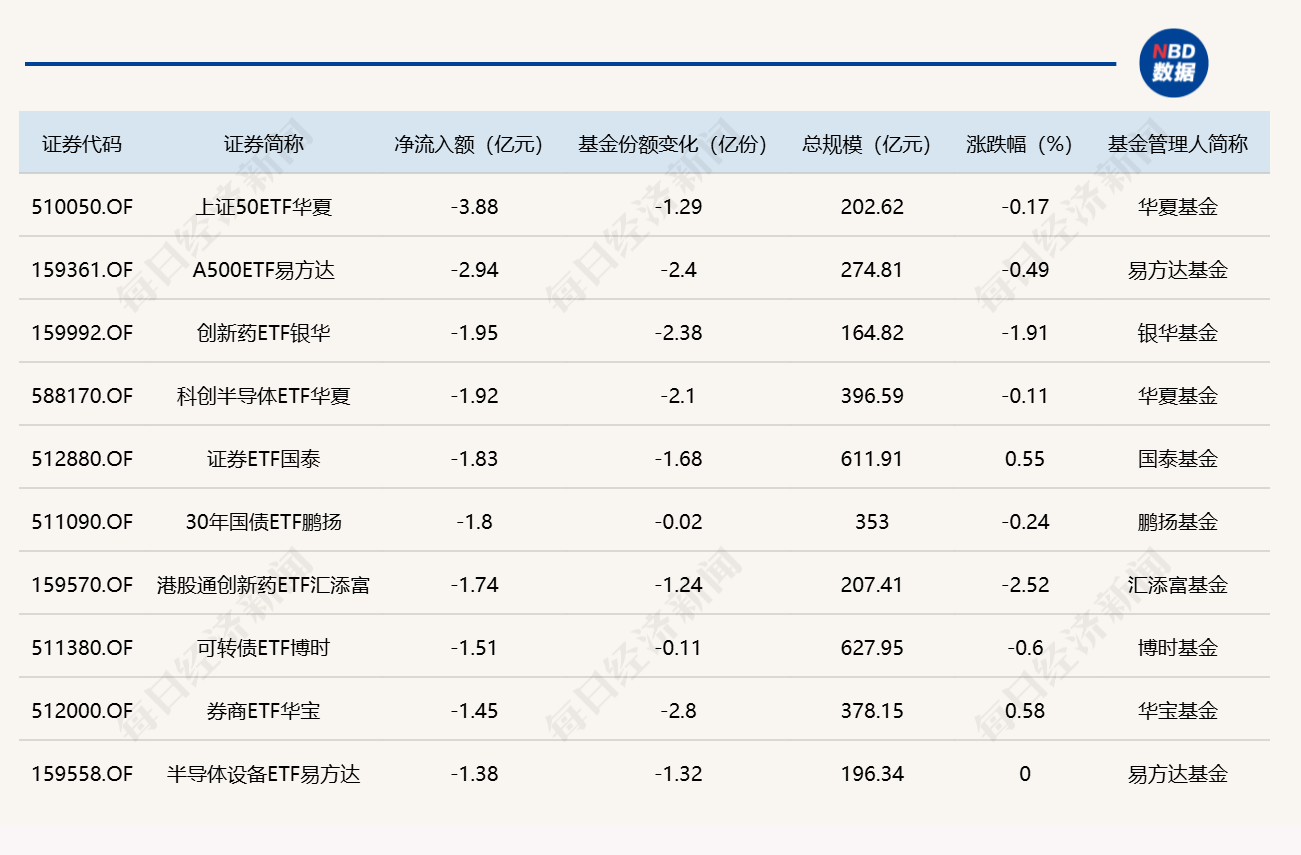Viewport: 1301px width, 855px height.
Task: Click manager 鹏扬基金
Action: tap(1178, 522)
